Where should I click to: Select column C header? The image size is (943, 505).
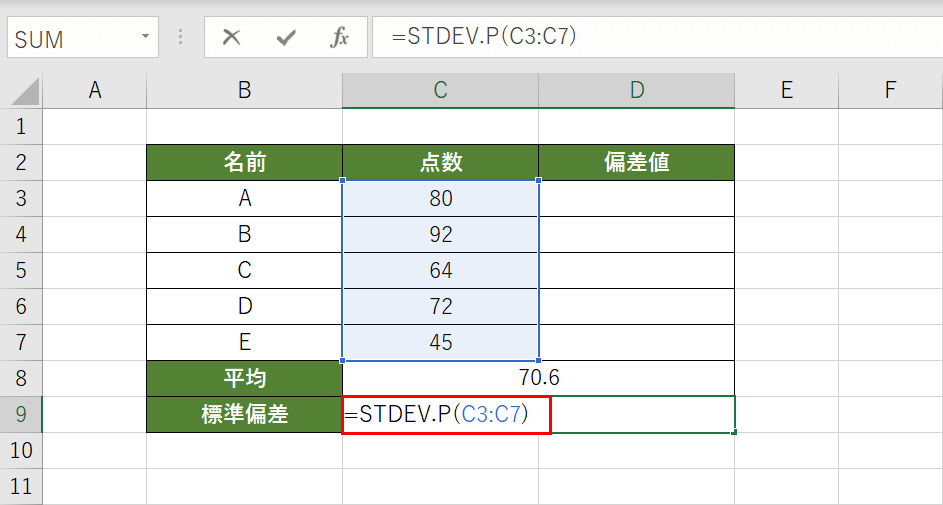tap(440, 91)
